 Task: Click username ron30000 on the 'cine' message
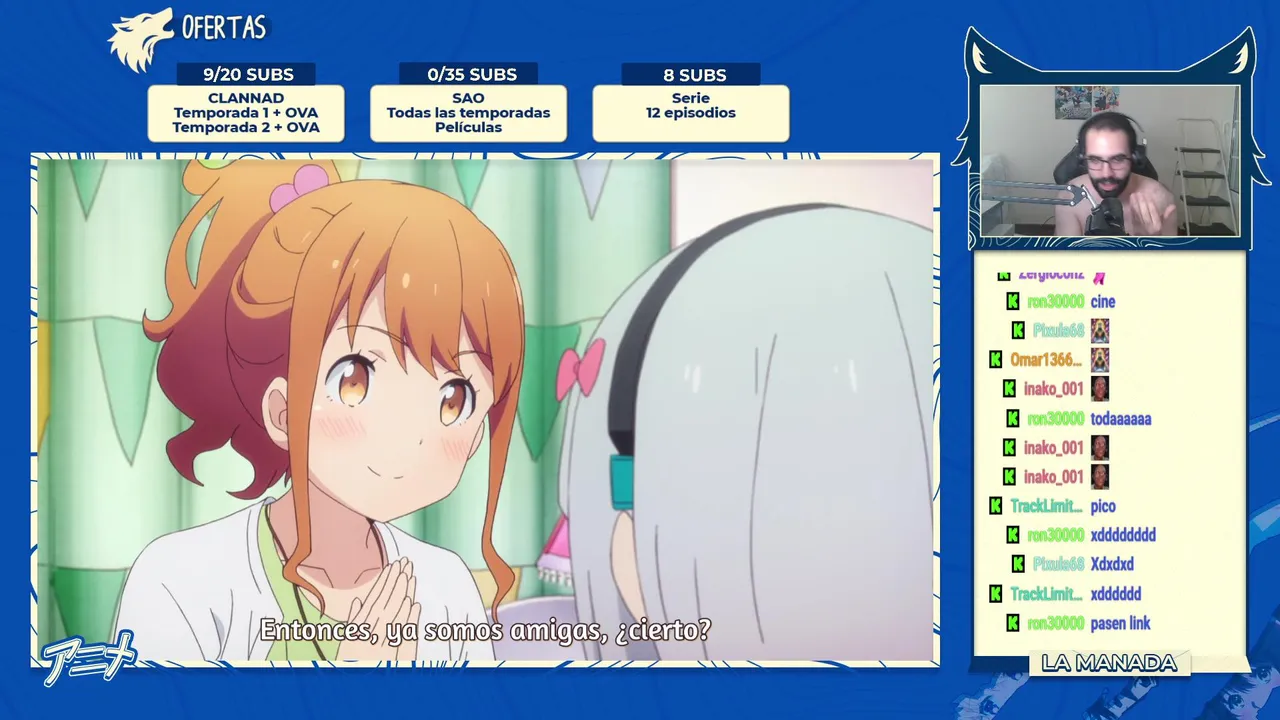coord(1055,301)
